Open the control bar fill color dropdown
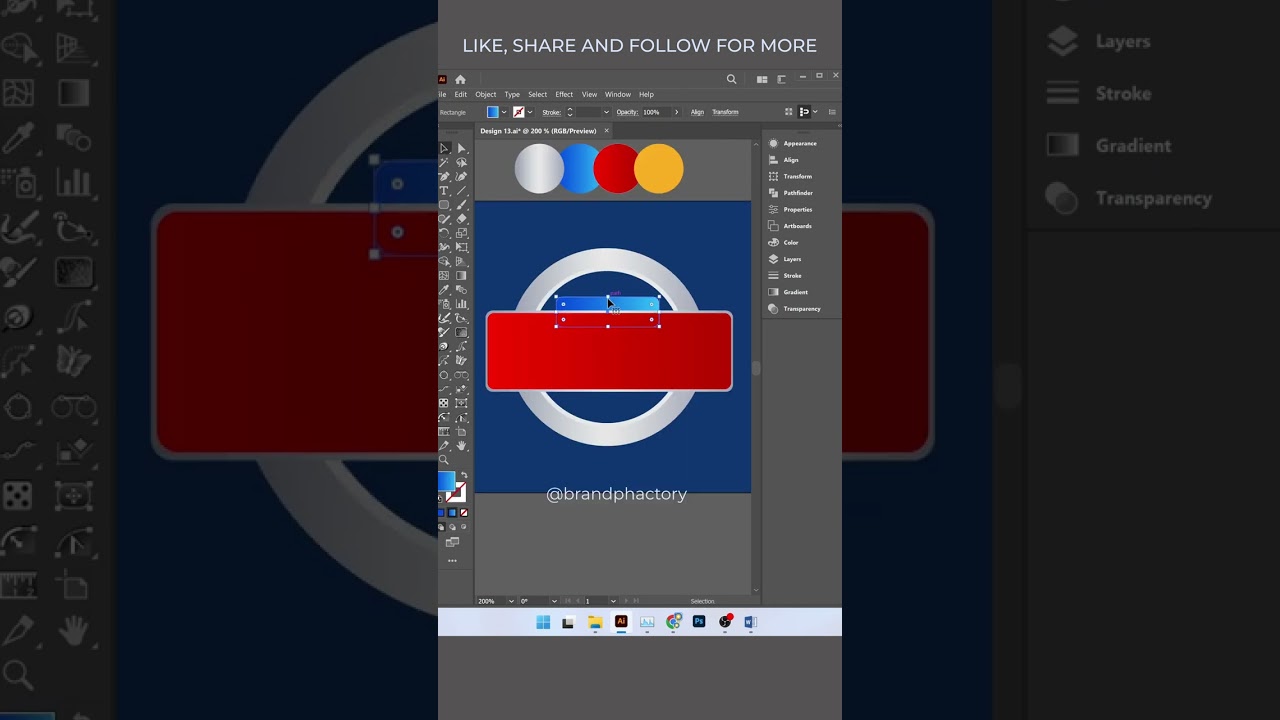Screen dimensions: 1280x720 [504, 112]
